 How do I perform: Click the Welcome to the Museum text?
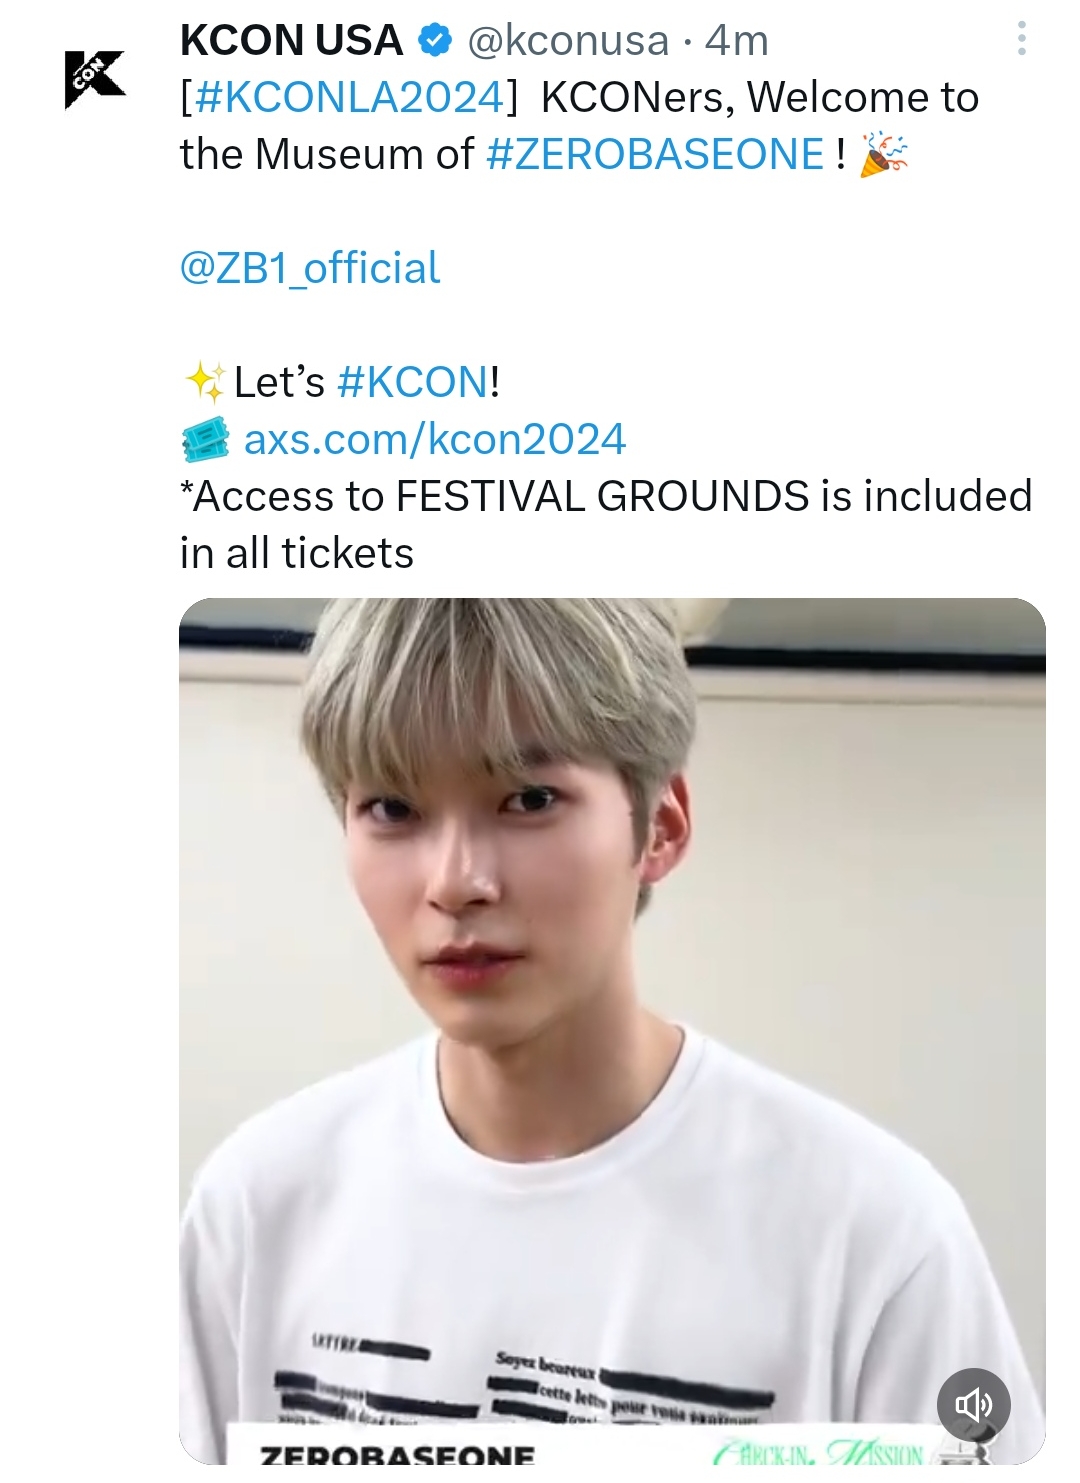coord(580,126)
